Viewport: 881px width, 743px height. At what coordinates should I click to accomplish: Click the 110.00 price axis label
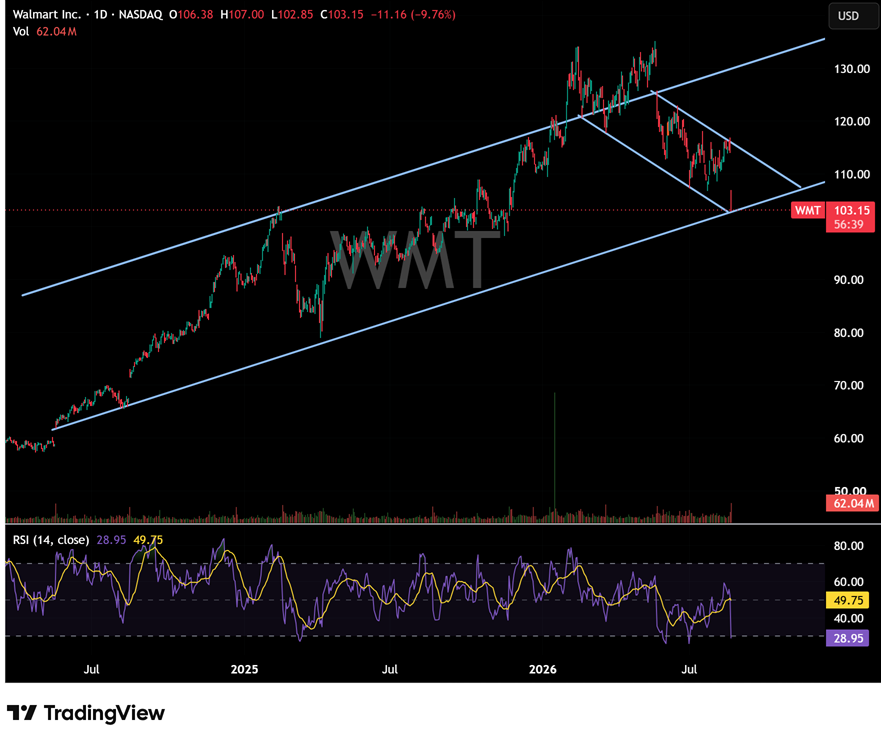(x=852, y=174)
